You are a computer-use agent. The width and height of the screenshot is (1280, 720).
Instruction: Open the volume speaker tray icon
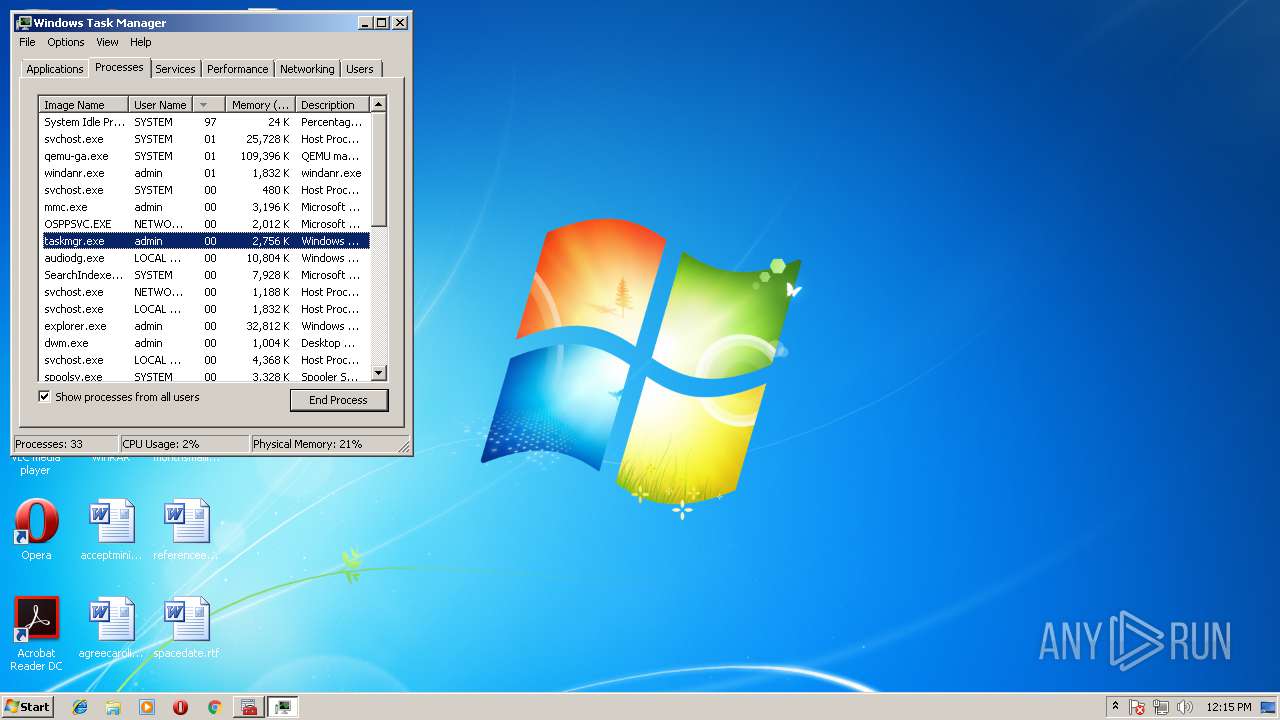tap(1185, 707)
